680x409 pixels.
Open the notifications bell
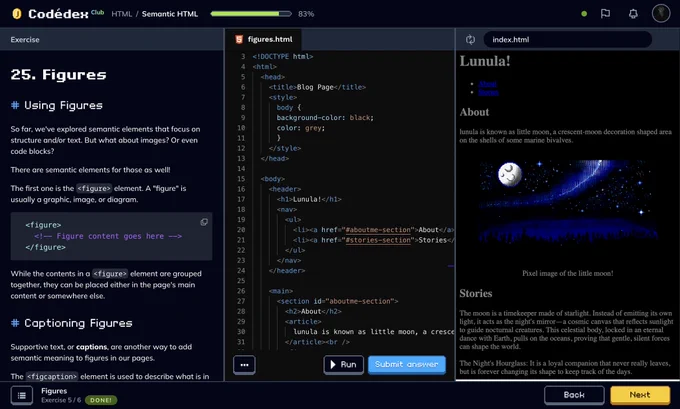(x=633, y=14)
